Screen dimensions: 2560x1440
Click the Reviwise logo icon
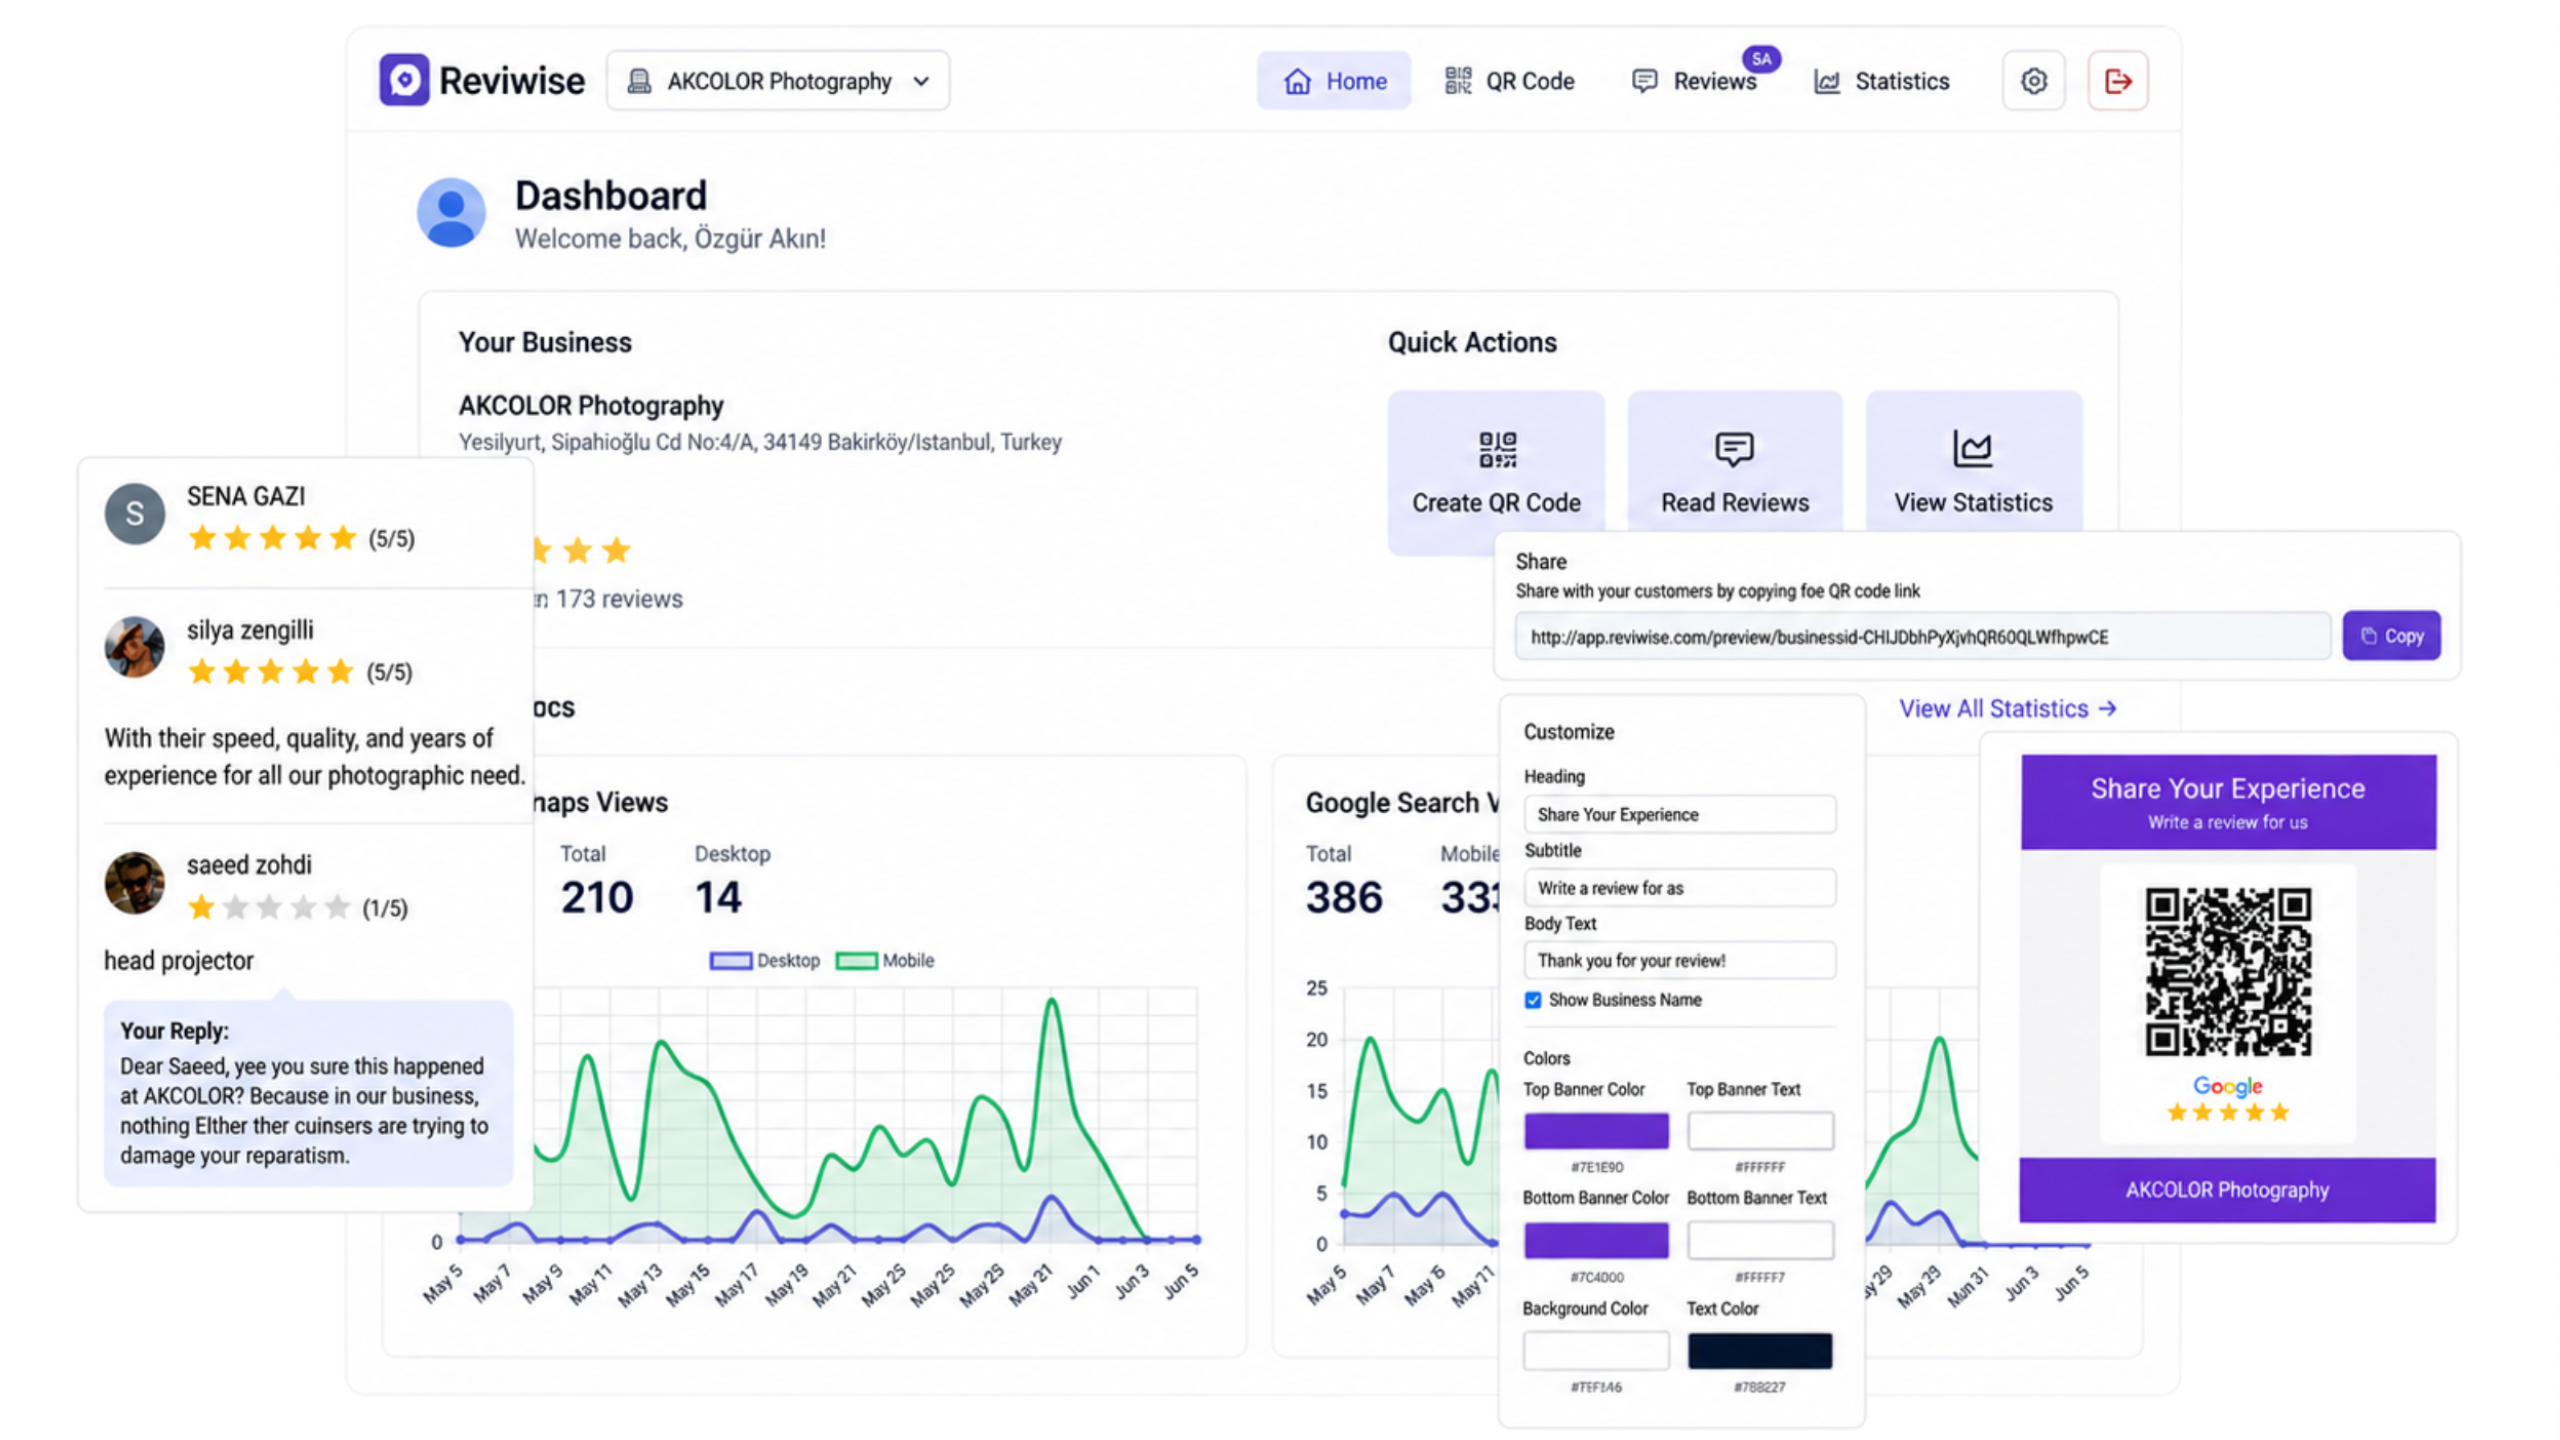[403, 80]
